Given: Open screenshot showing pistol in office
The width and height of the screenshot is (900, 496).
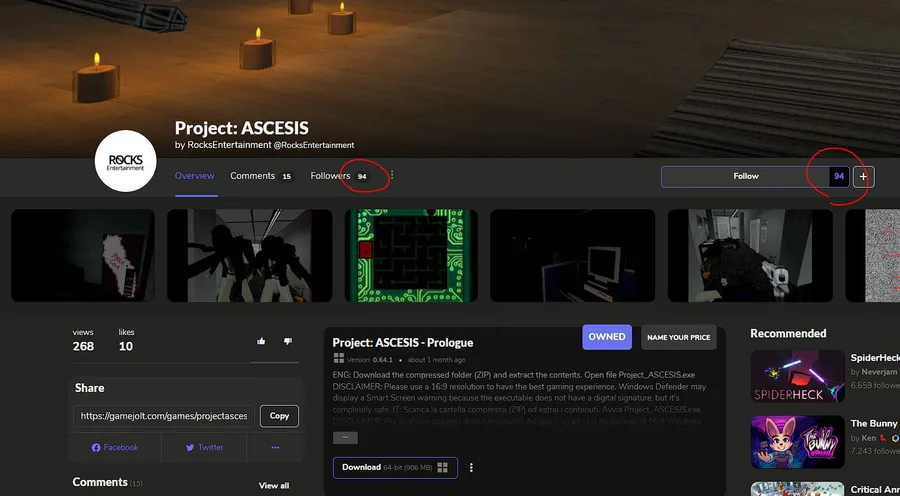Looking at the screenshot, I should pos(750,255).
